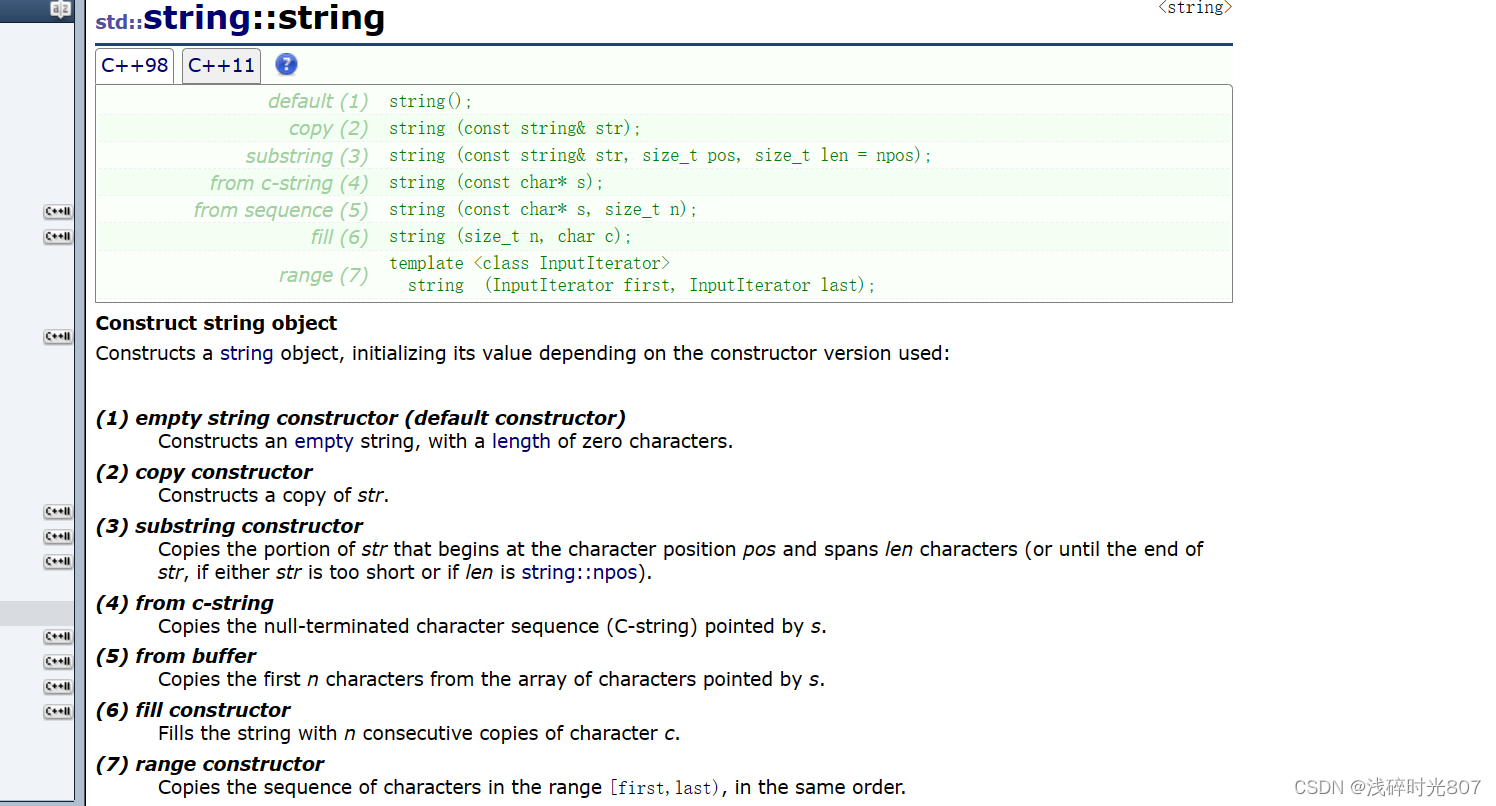Click 'string (const char* s, size_t n);' declaration
Viewport: 1496px width, 806px height.
tap(543, 209)
